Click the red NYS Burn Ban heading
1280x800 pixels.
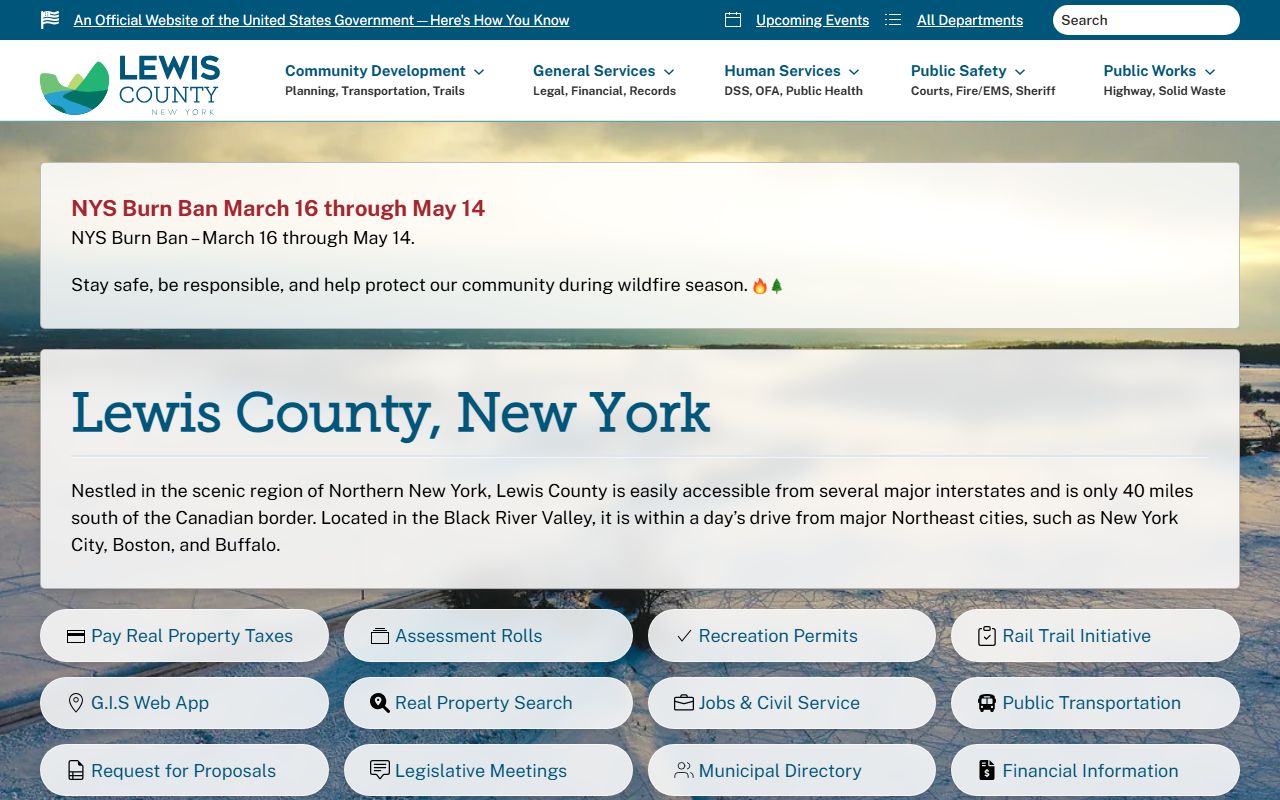[278, 208]
